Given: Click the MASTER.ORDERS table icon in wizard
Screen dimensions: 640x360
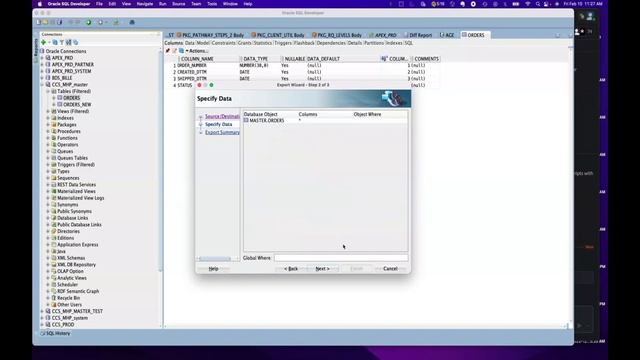Looking at the screenshot, I should [x=246, y=120].
